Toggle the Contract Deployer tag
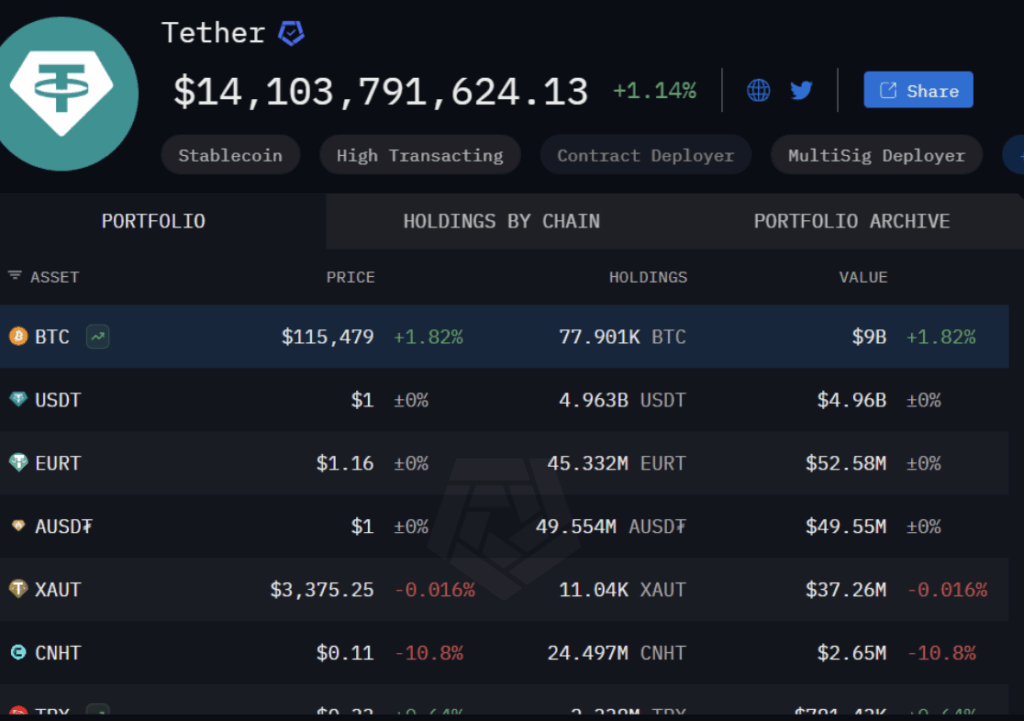The width and height of the screenshot is (1024, 721). click(x=645, y=155)
